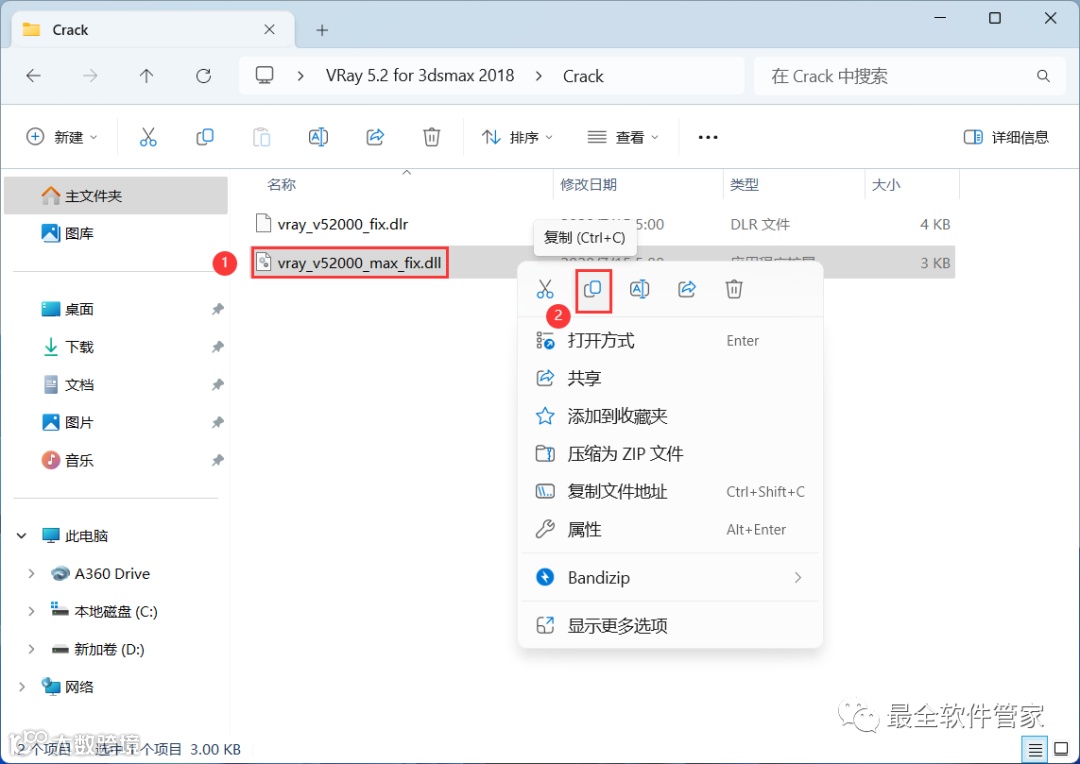Image resolution: width=1080 pixels, height=764 pixels.
Task: Expand the 网络 tree node
Action: (x=22, y=687)
